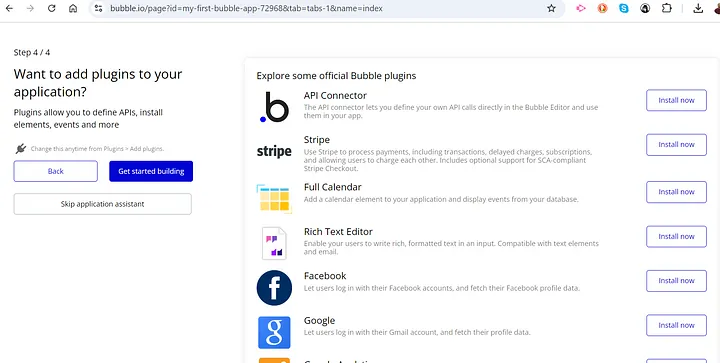
Task: Open the Skype extension
Action: click(x=624, y=8)
